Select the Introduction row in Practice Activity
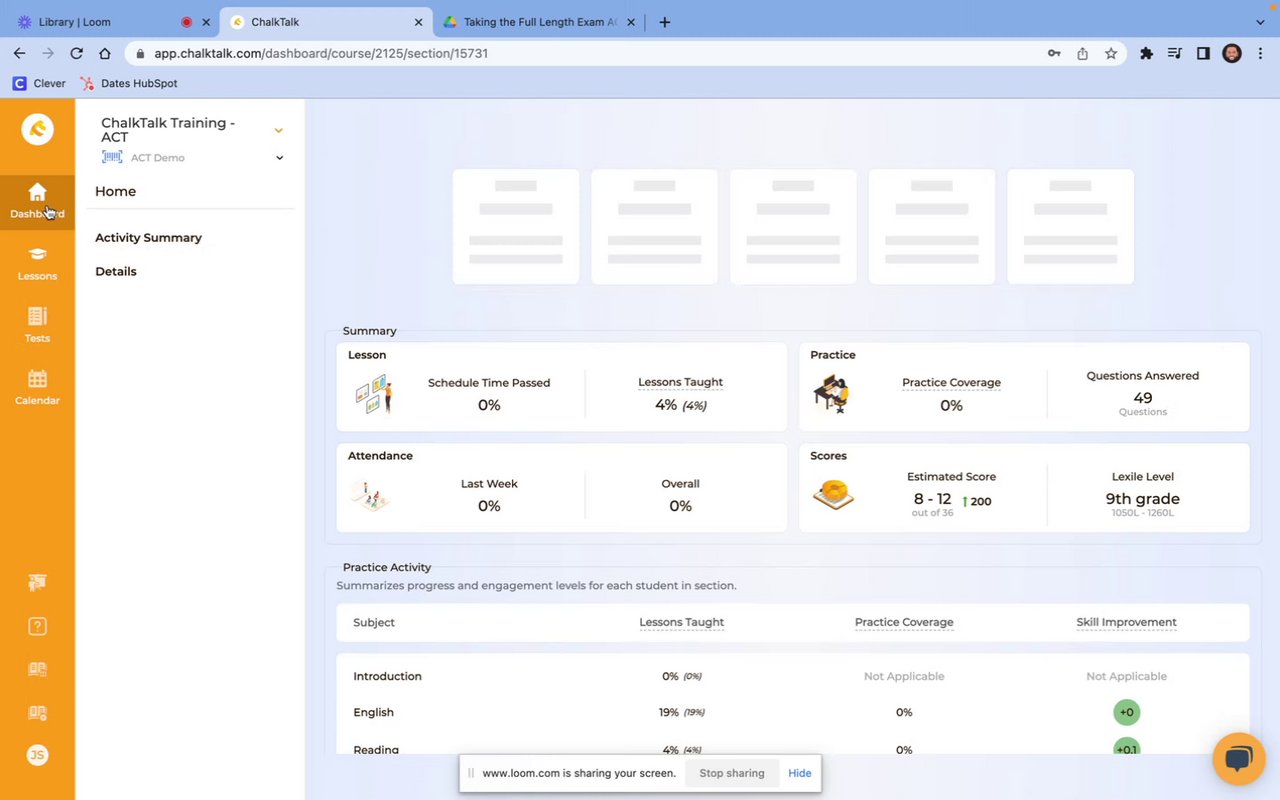This screenshot has height=800, width=1280. (x=792, y=676)
